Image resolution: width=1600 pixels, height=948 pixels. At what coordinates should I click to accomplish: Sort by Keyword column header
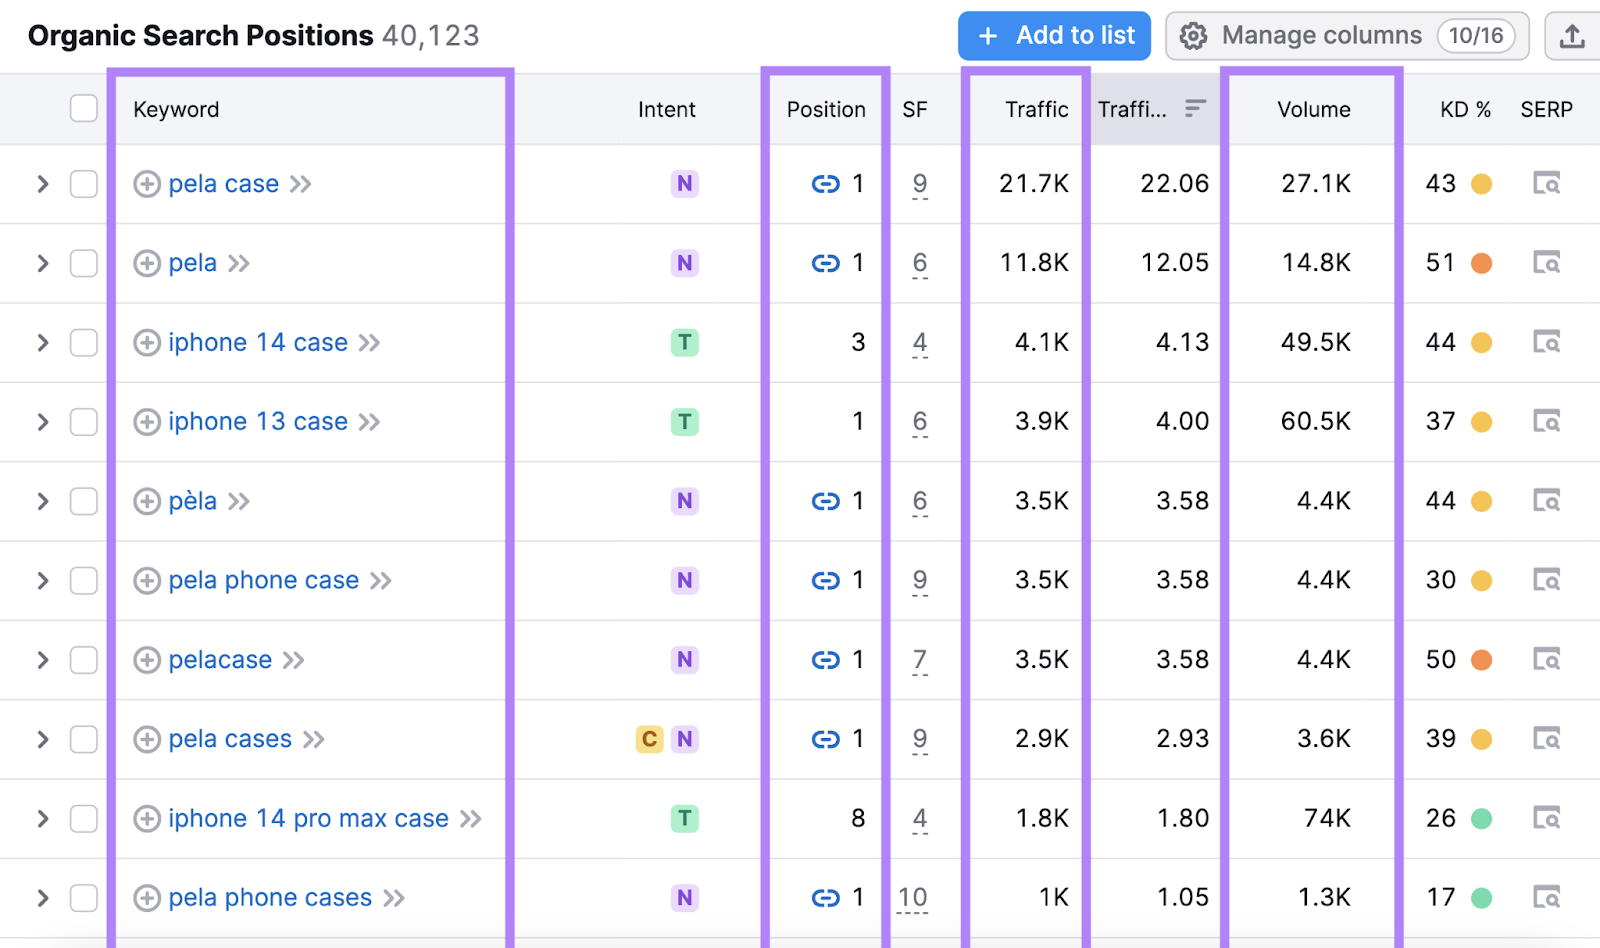(x=176, y=109)
